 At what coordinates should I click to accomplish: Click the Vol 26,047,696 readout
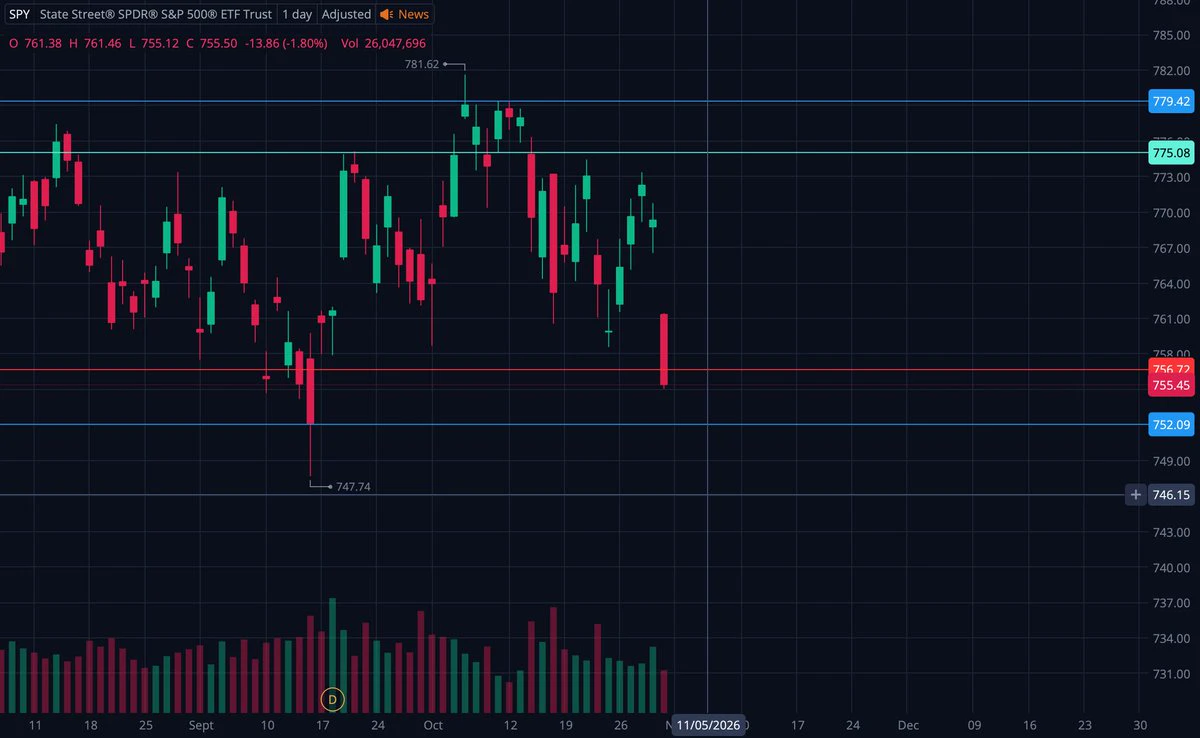pos(384,44)
